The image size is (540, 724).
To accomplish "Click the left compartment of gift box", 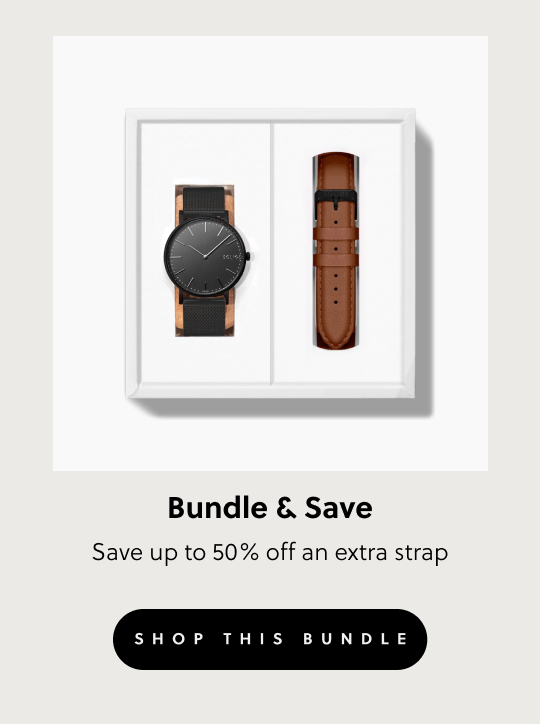I will click(x=205, y=253).
